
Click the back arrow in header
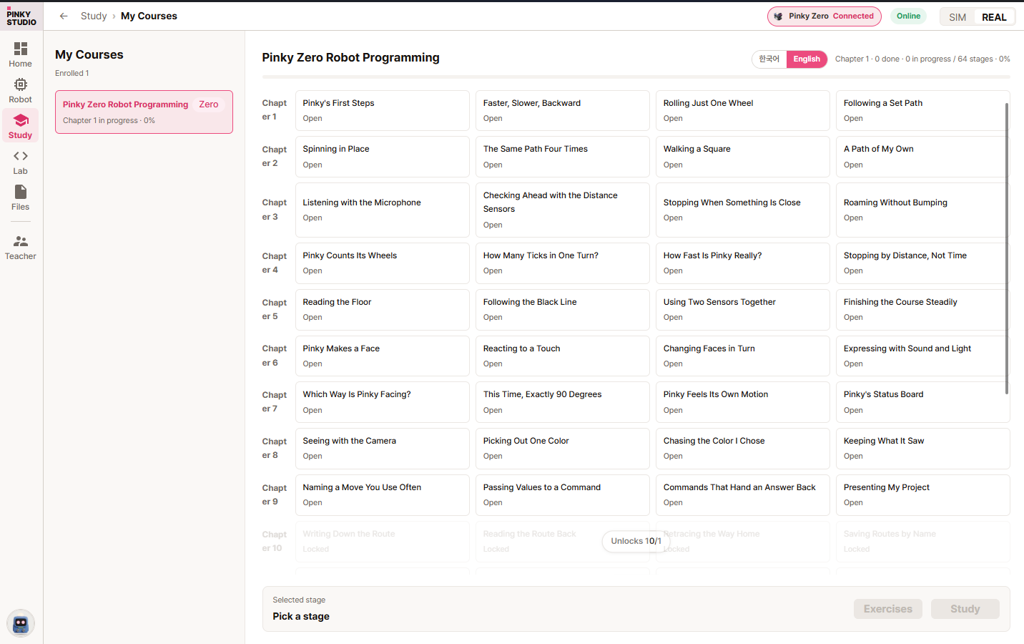click(x=63, y=16)
